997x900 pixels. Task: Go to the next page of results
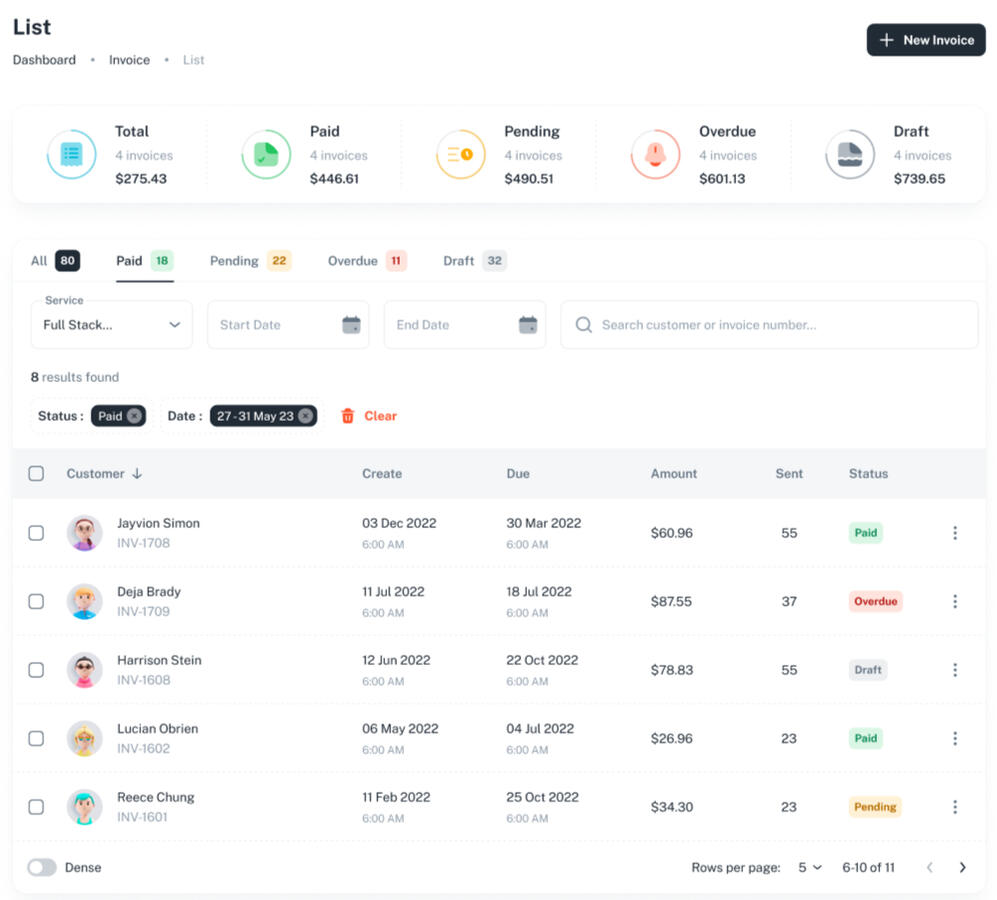click(x=962, y=868)
